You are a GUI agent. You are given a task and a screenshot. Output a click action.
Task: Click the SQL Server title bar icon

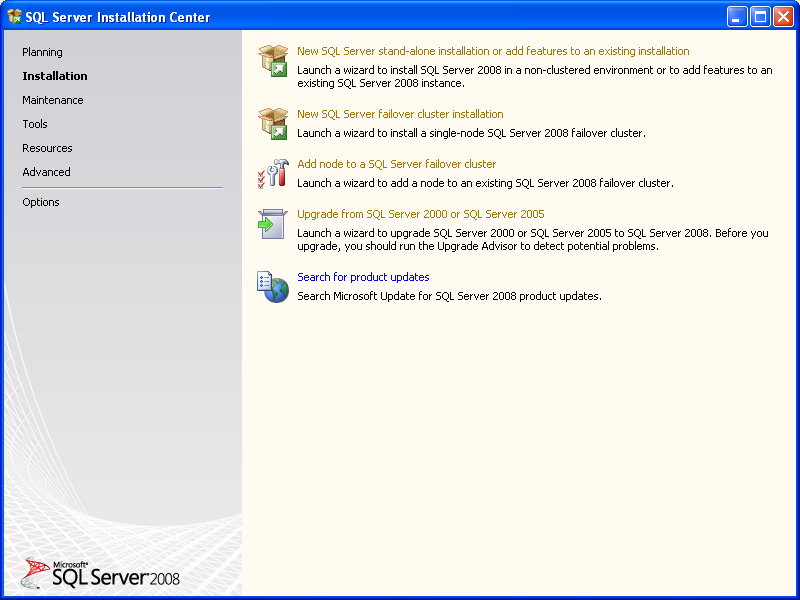[14, 17]
